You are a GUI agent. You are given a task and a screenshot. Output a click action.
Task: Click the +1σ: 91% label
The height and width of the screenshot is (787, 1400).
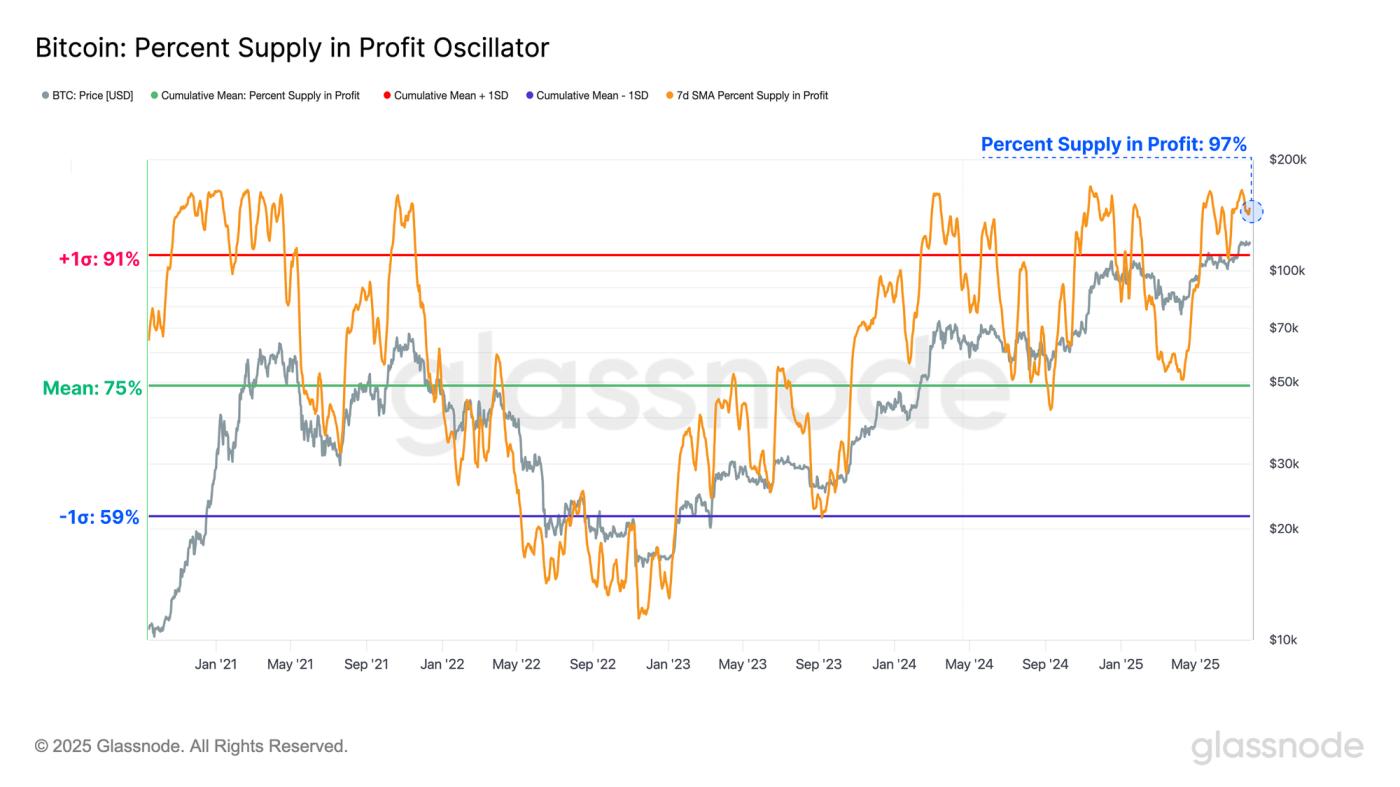coord(99,259)
